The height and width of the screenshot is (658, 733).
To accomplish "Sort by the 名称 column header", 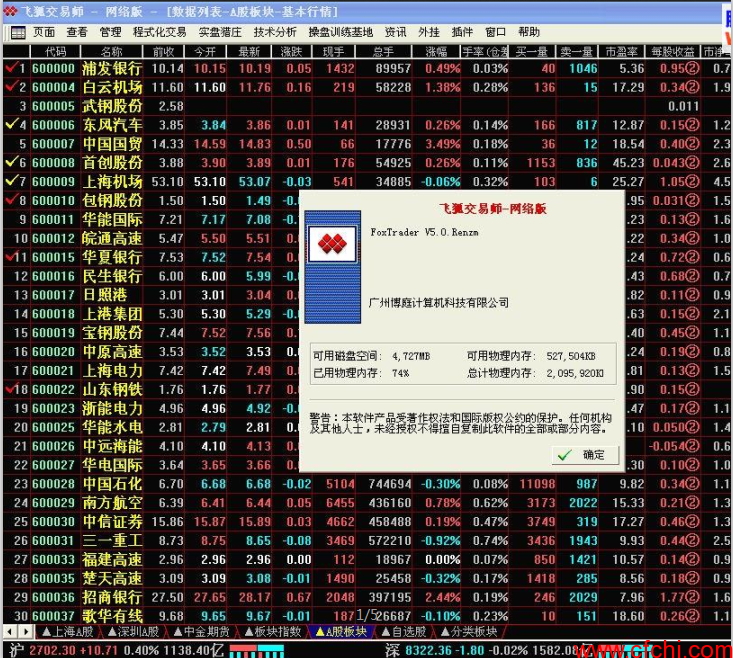I will click(x=111, y=51).
